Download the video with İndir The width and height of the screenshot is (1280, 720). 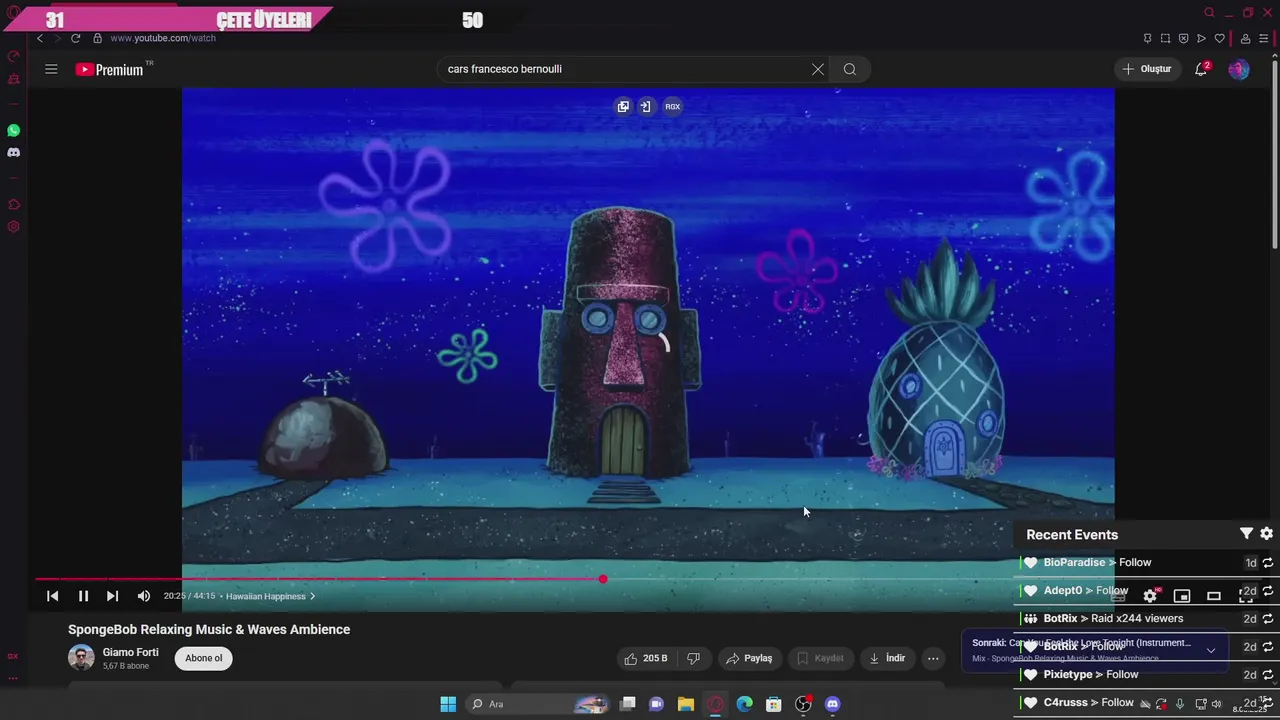coord(887,658)
